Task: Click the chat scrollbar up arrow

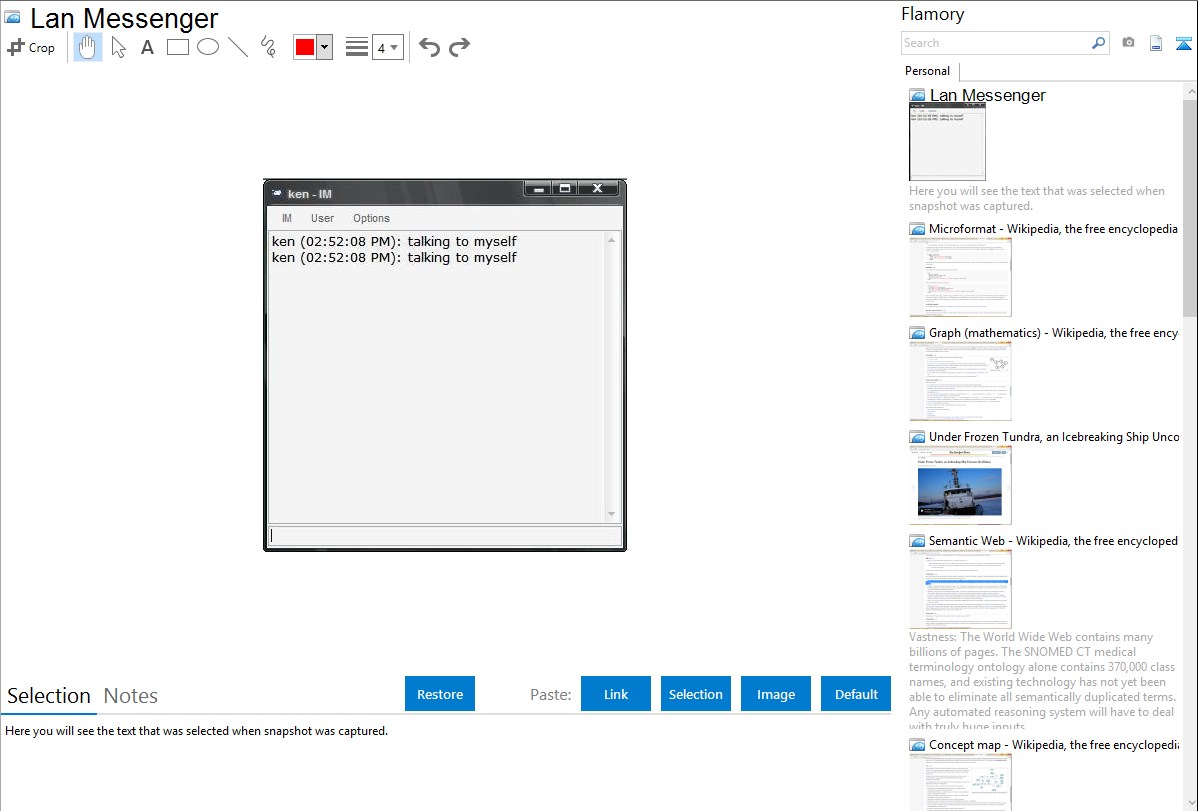Action: tap(611, 241)
